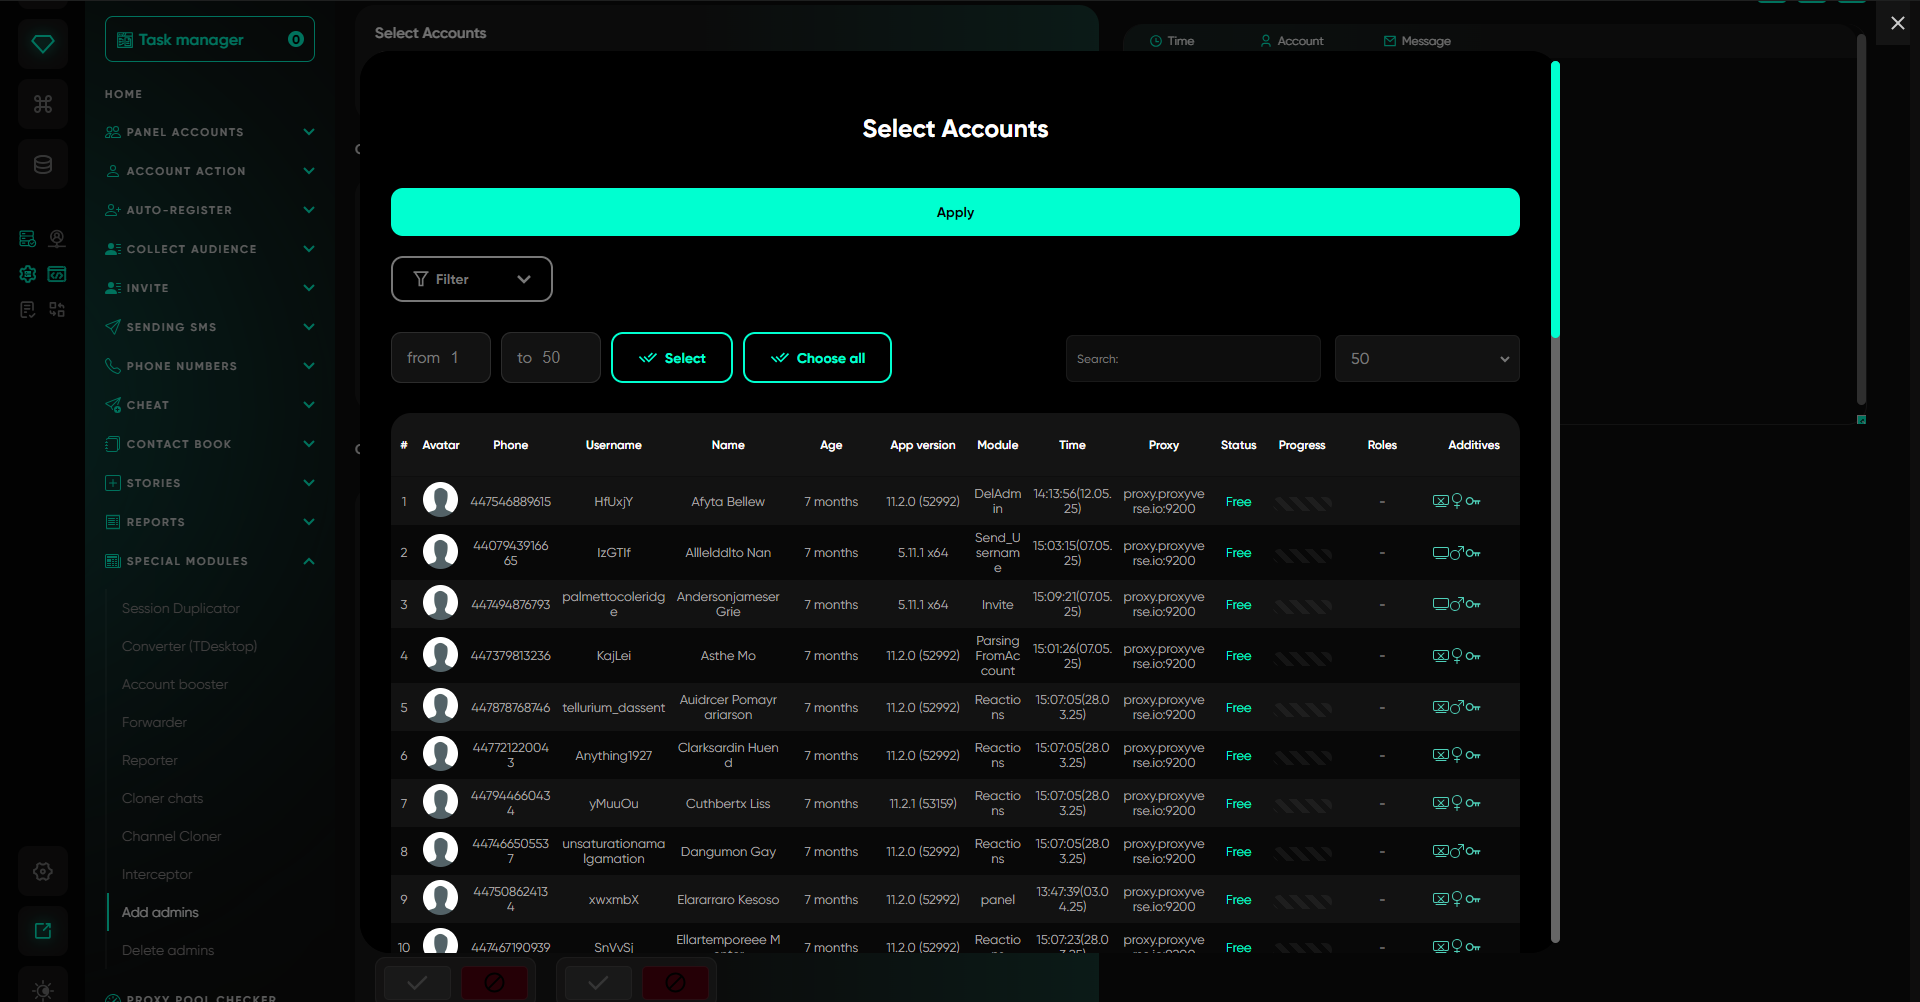Expand the Panel Accounts menu section
This screenshot has height=1002, width=1920.
[209, 132]
